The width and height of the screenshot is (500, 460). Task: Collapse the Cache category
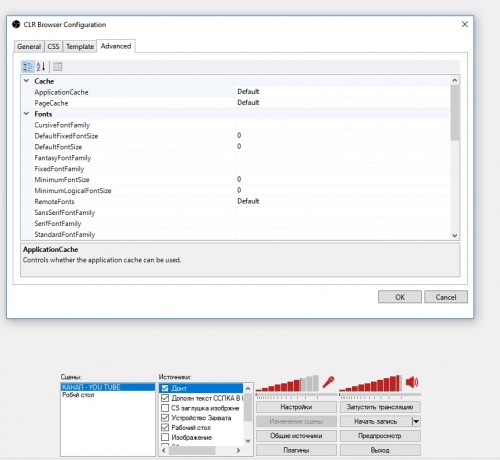click(x=26, y=81)
